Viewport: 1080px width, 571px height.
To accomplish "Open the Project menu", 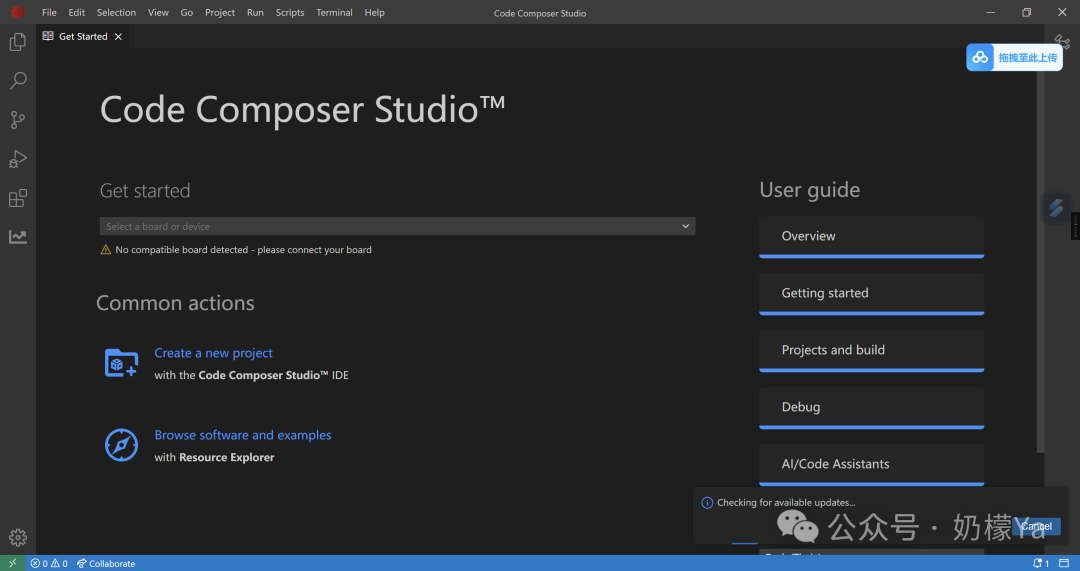I will pyautogui.click(x=220, y=12).
